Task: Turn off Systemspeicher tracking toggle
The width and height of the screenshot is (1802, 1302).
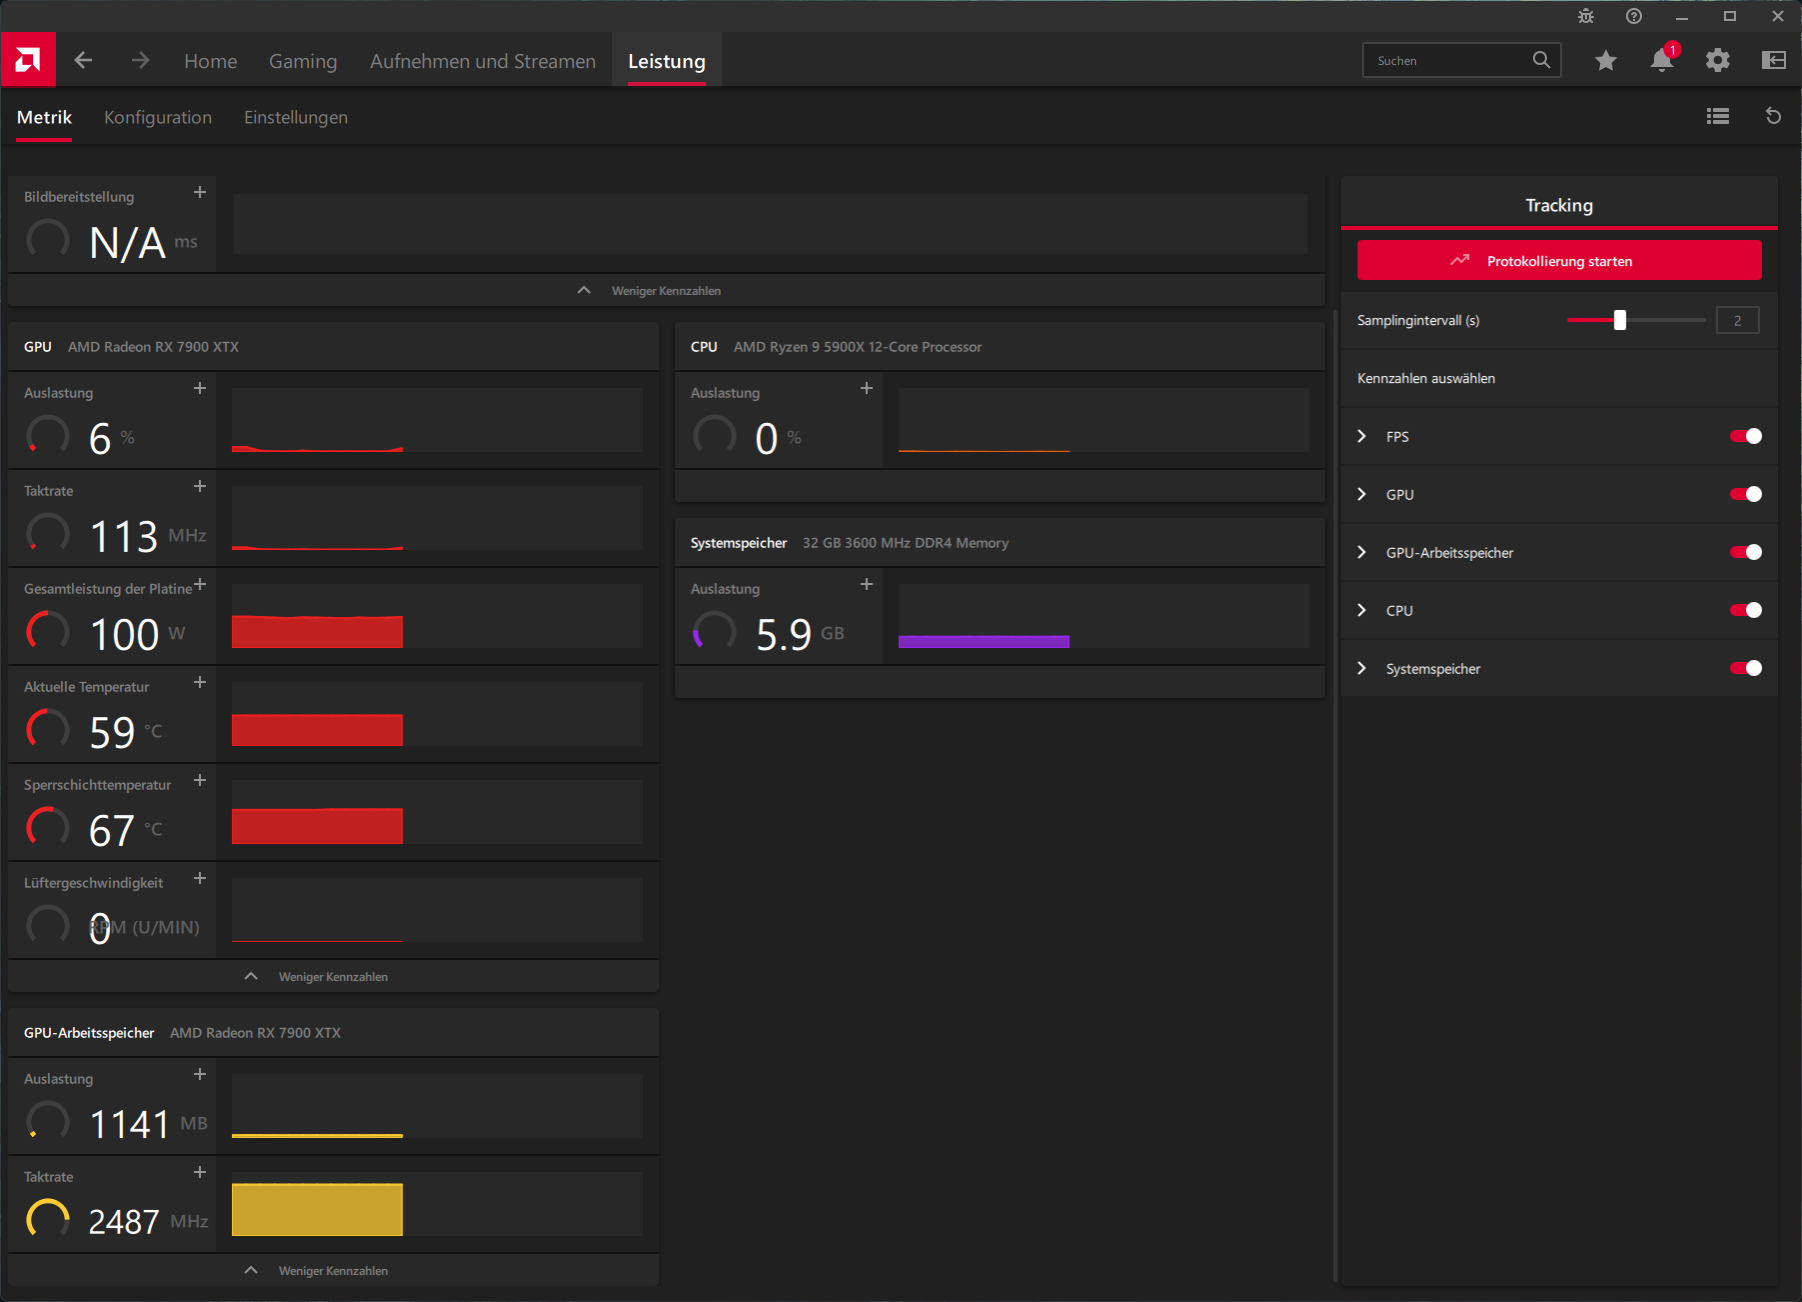Action: pyautogui.click(x=1746, y=668)
